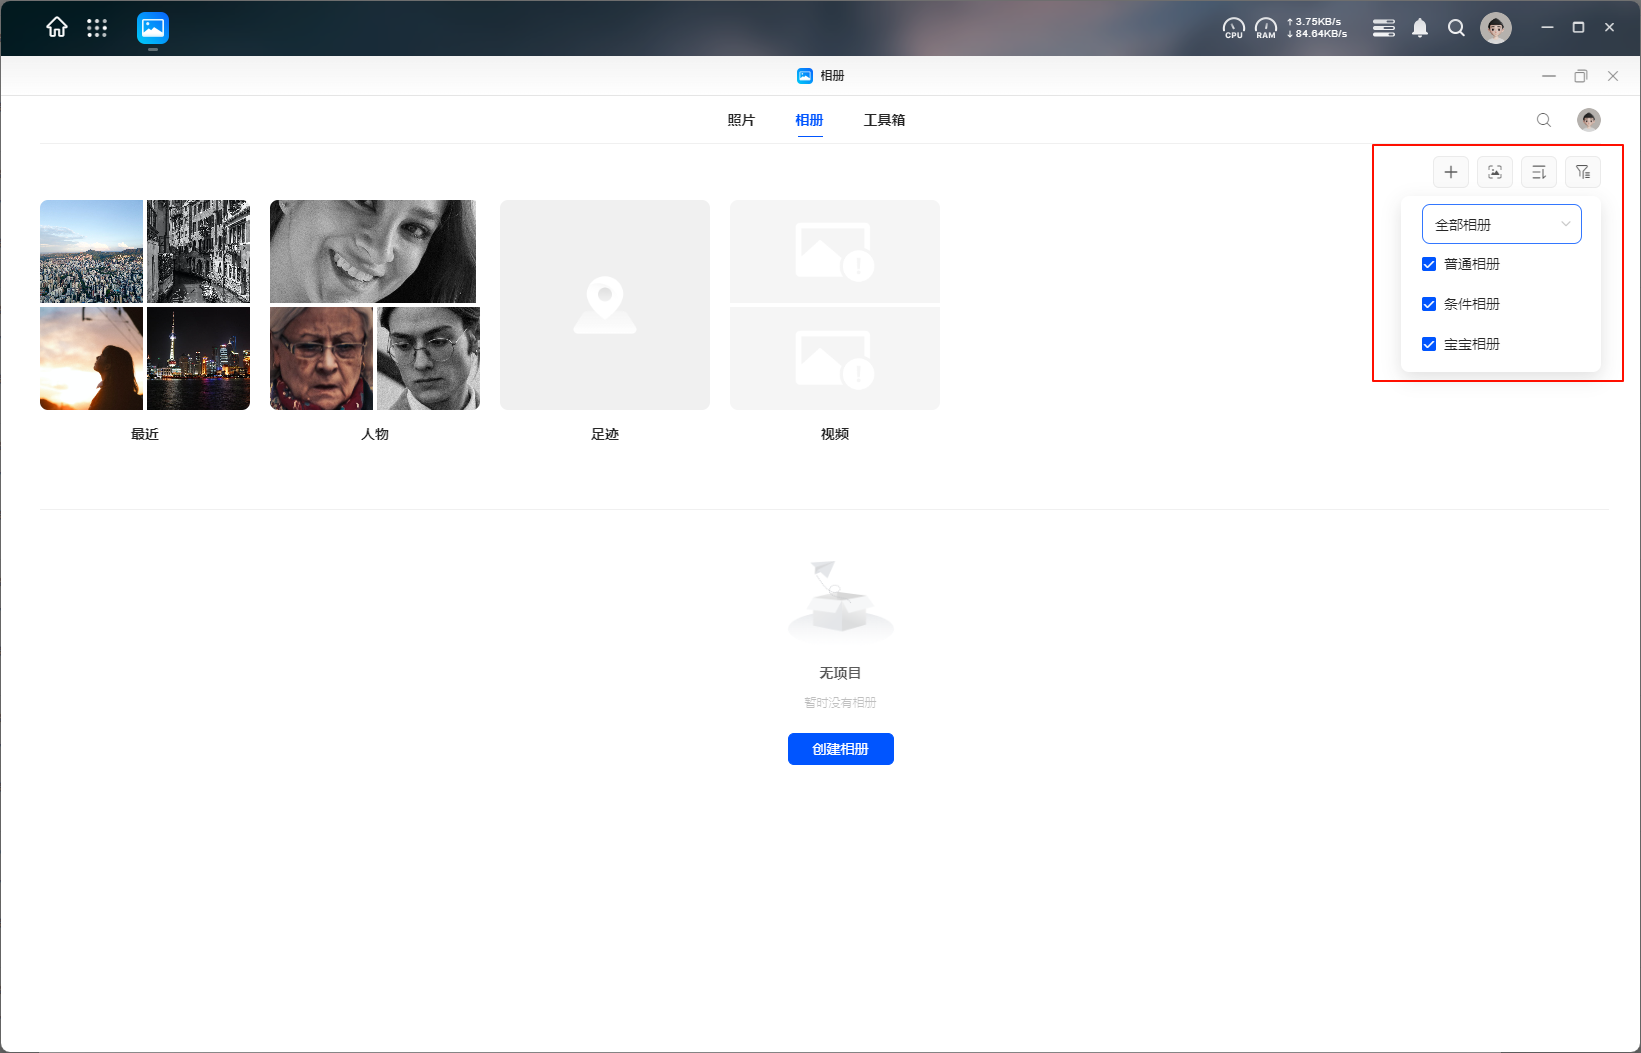Open the RAM usage monitor icon
The width and height of the screenshot is (1641, 1053).
[x=1266, y=28]
